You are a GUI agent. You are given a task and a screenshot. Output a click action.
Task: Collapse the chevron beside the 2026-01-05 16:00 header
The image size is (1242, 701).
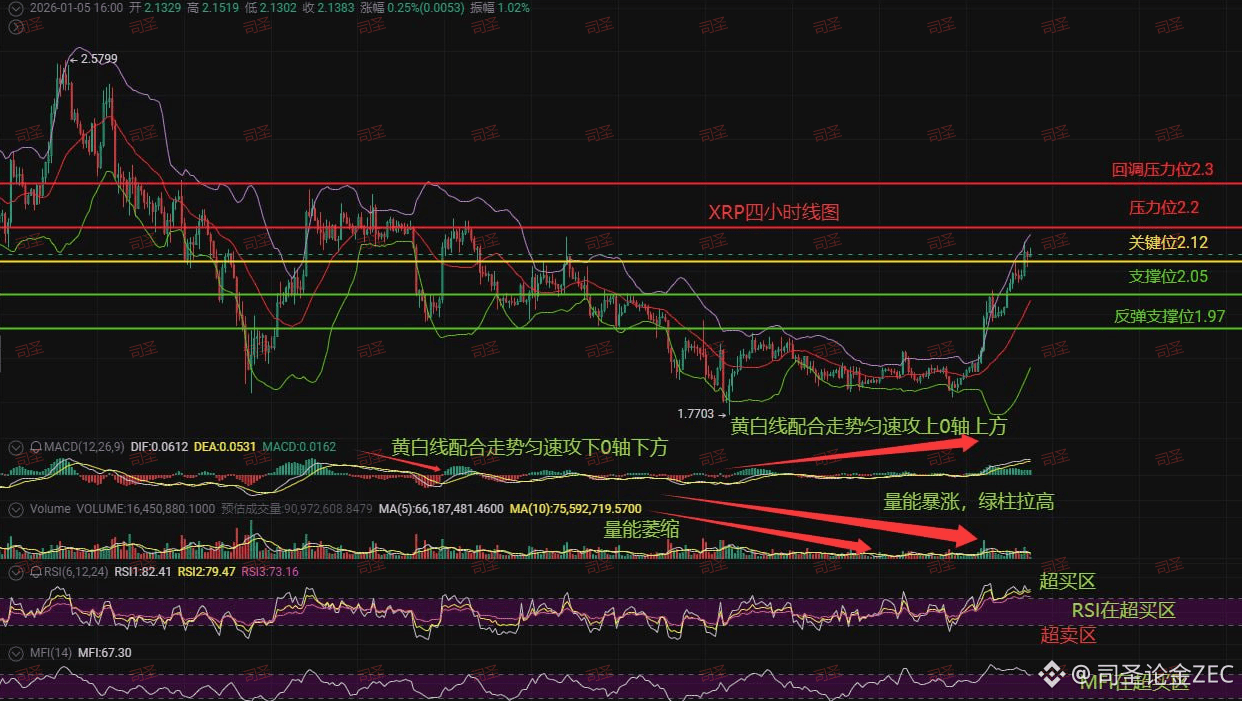(15, 7)
